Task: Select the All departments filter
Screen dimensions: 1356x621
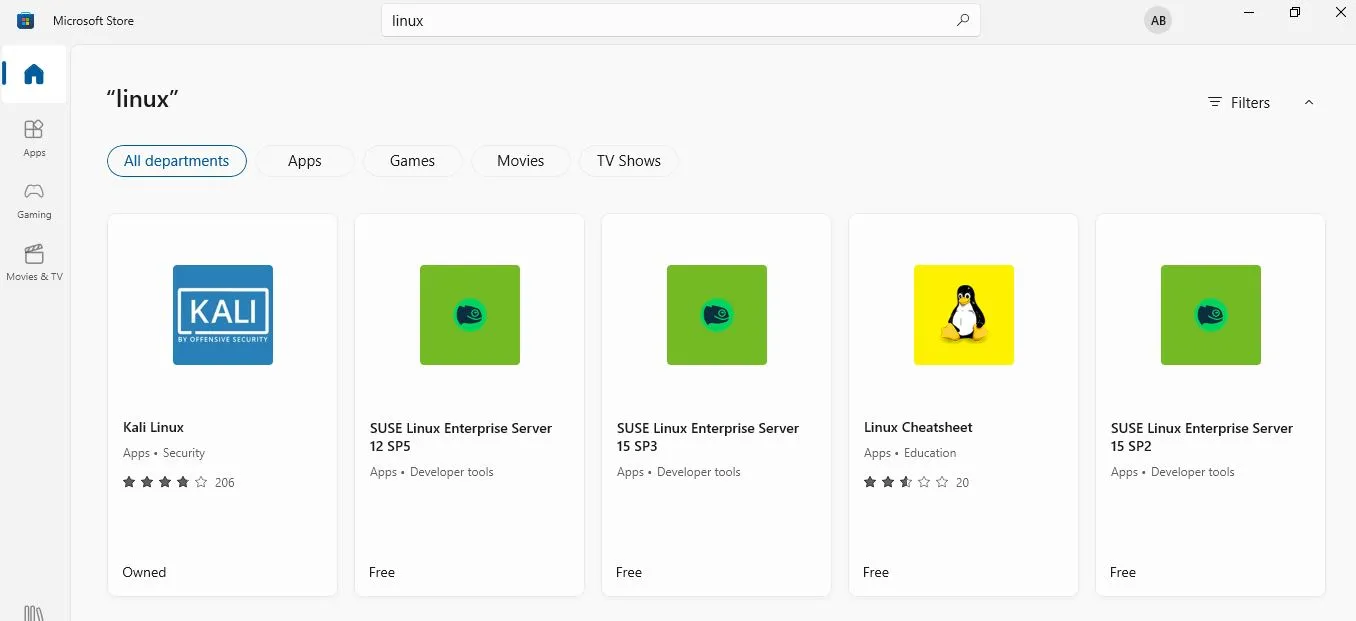Action: (x=177, y=161)
